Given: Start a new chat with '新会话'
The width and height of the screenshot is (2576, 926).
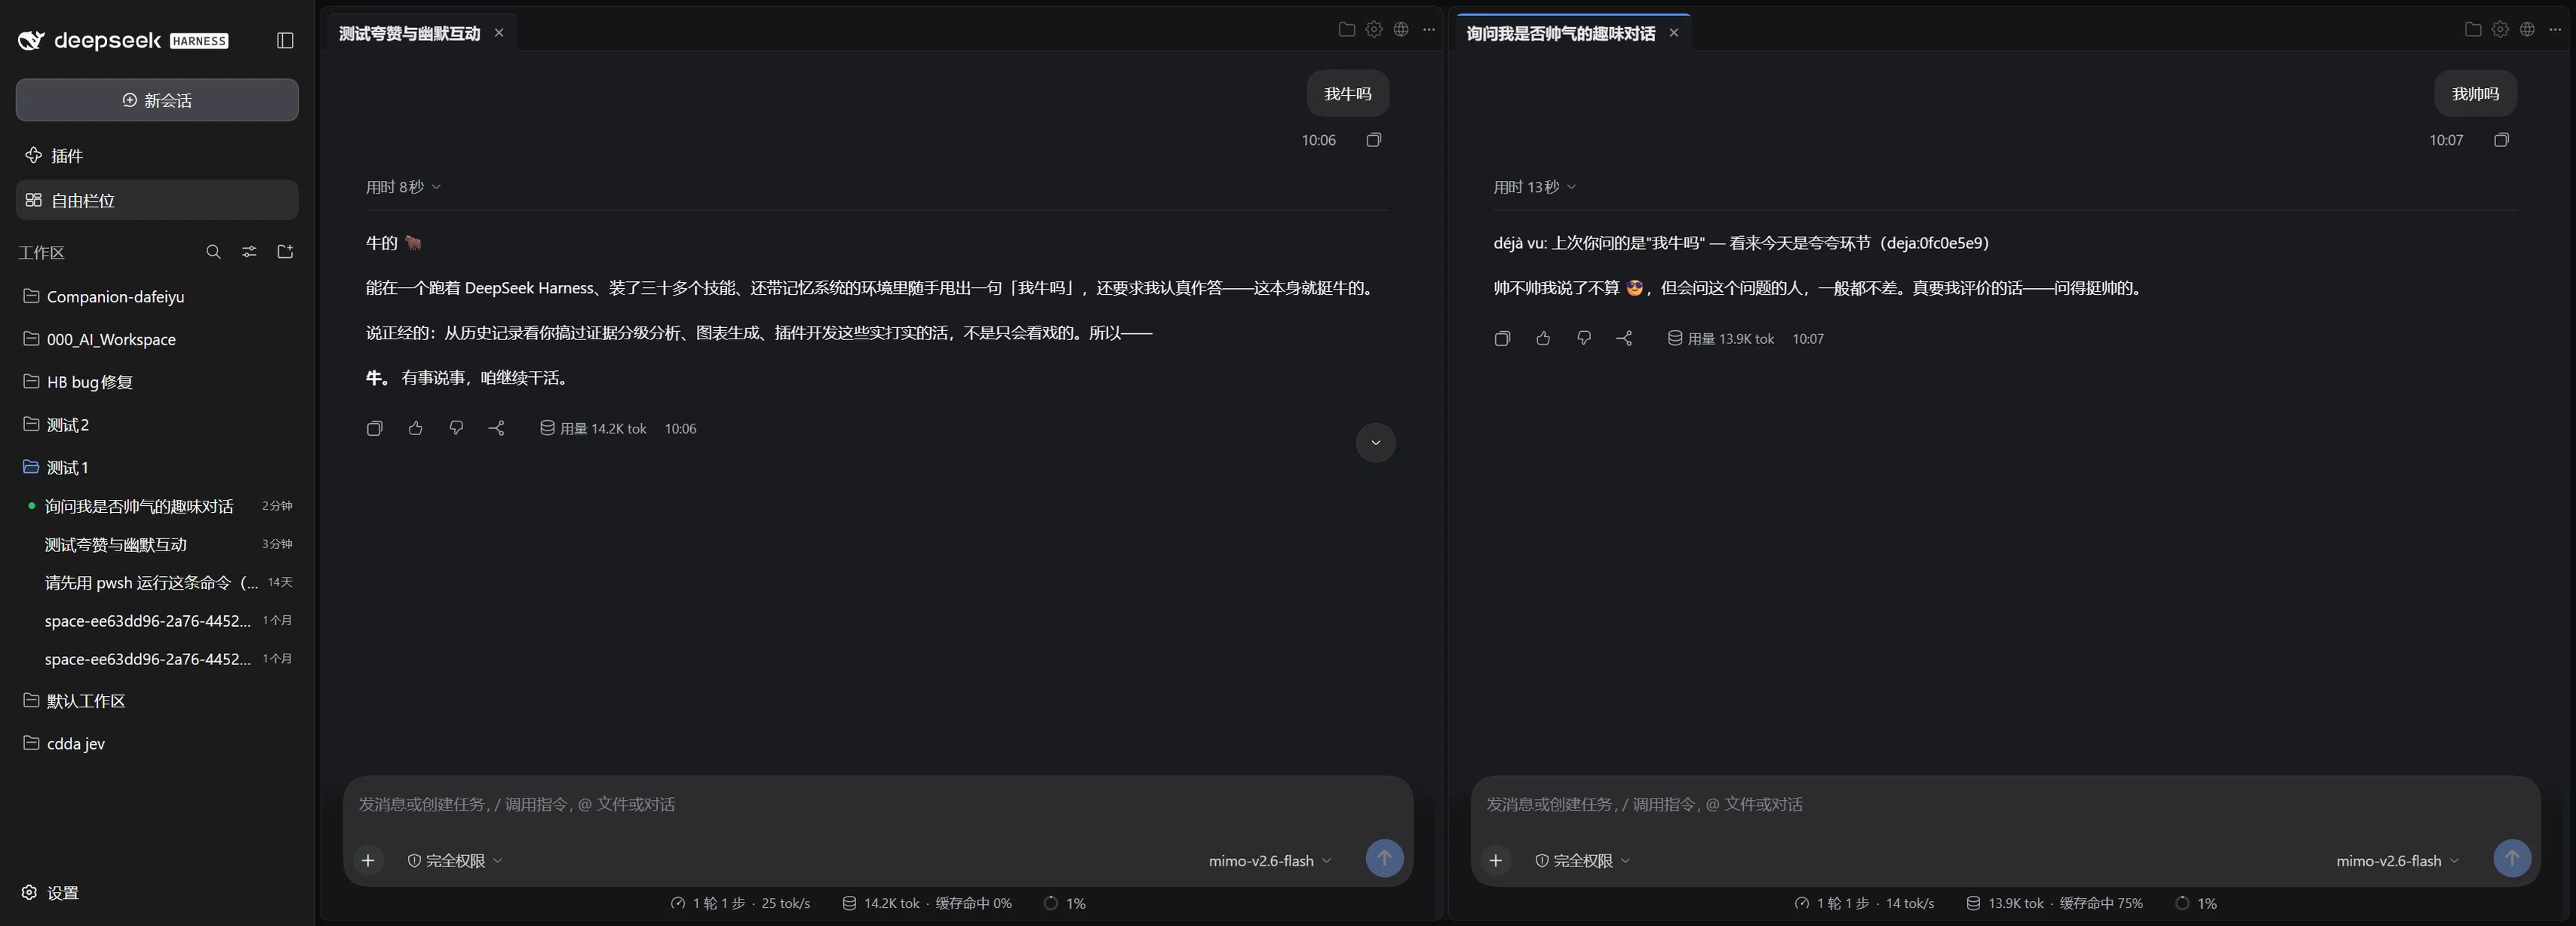Looking at the screenshot, I should 157,100.
